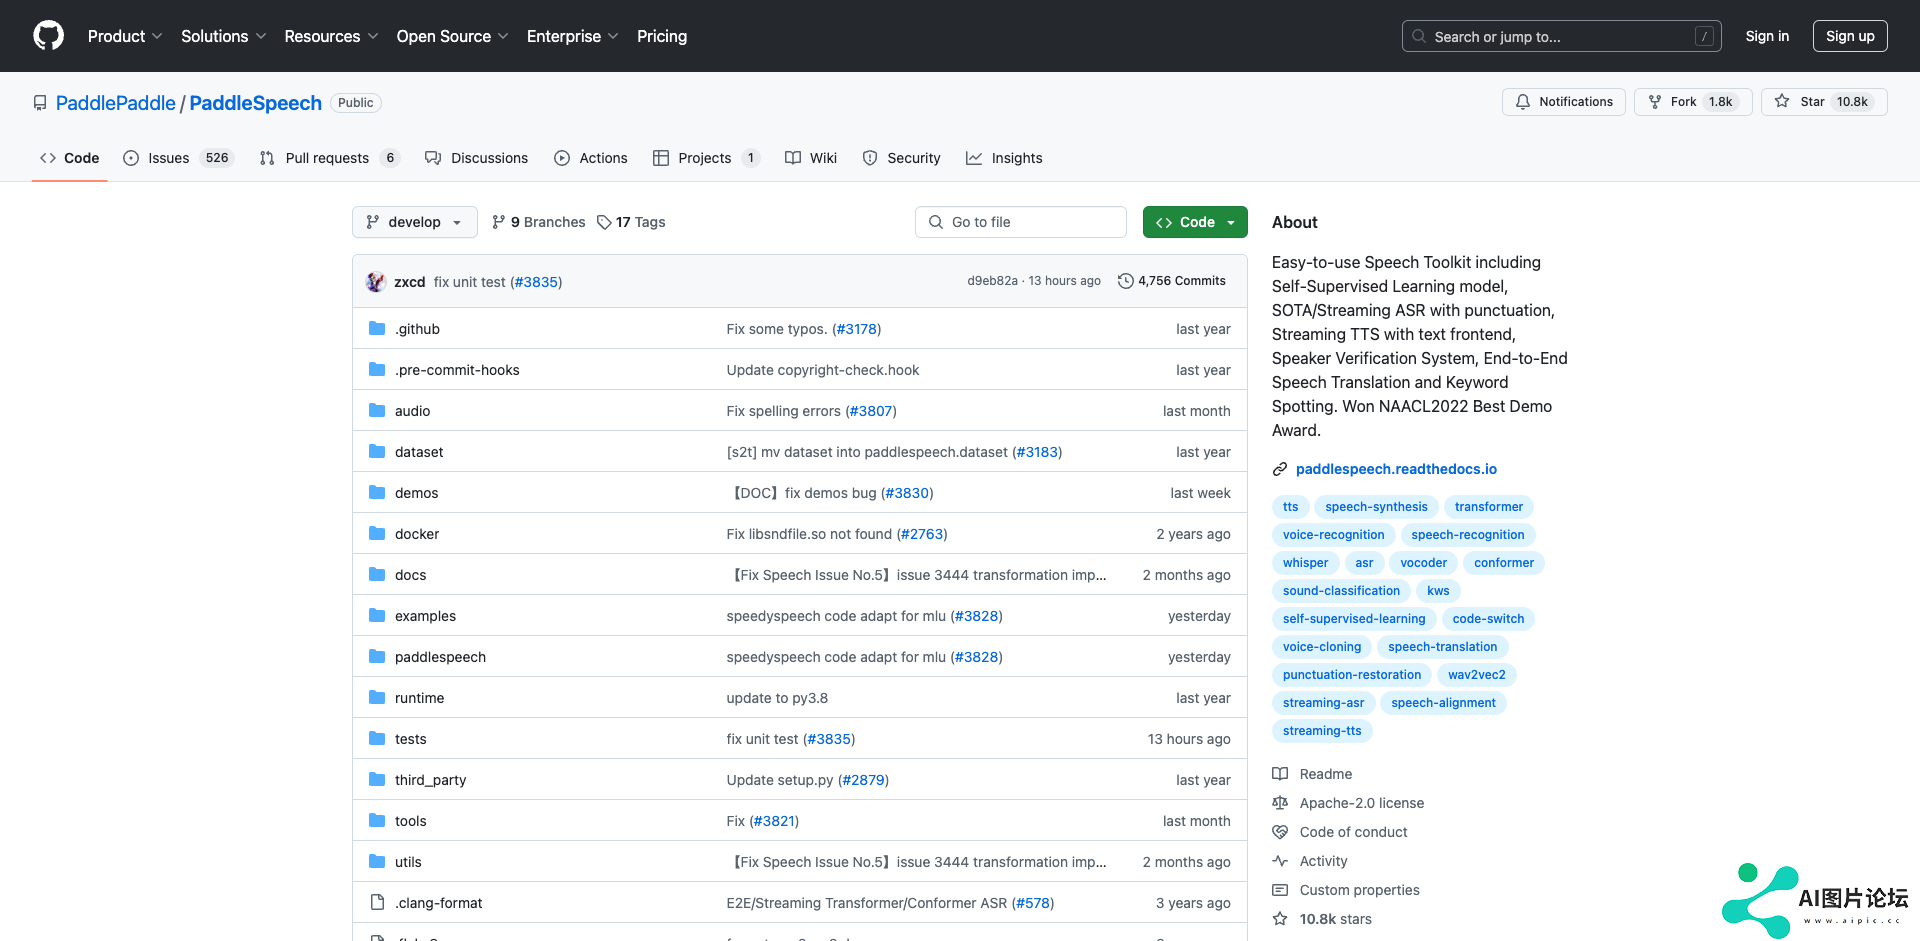Open the Insights tab
Viewport: 1920px width, 941px height.
coord(1004,158)
